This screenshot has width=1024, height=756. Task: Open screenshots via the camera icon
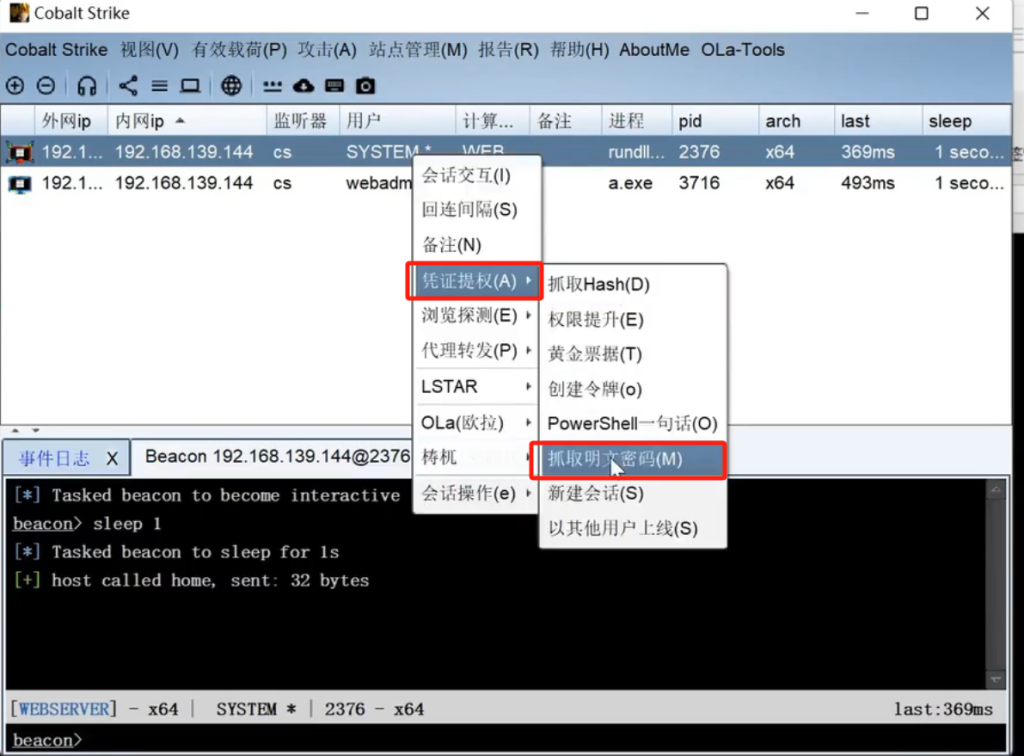[365, 86]
